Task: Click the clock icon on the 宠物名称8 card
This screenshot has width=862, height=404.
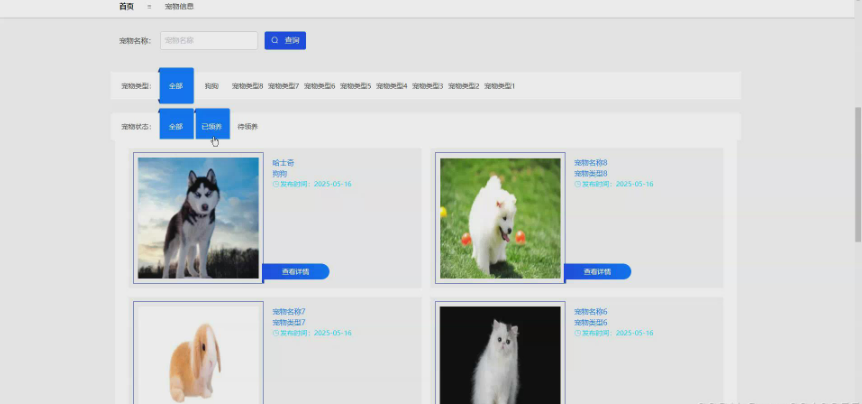Action: coord(577,184)
